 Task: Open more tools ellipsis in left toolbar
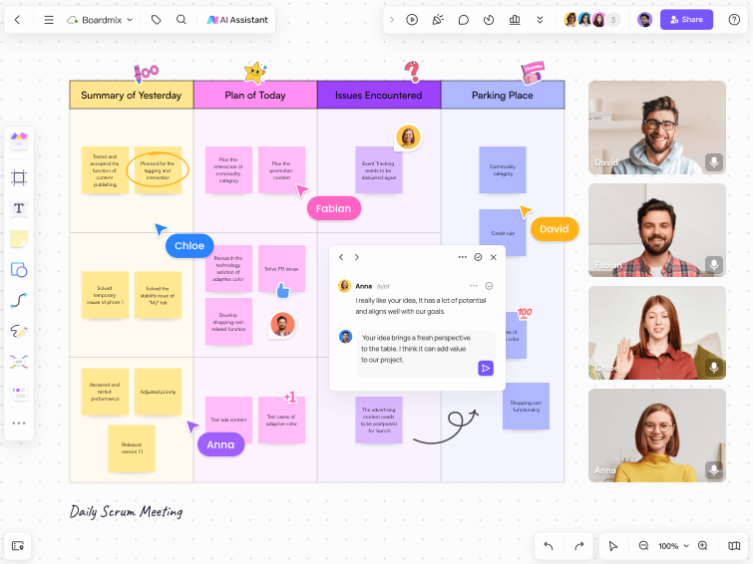tap(19, 423)
